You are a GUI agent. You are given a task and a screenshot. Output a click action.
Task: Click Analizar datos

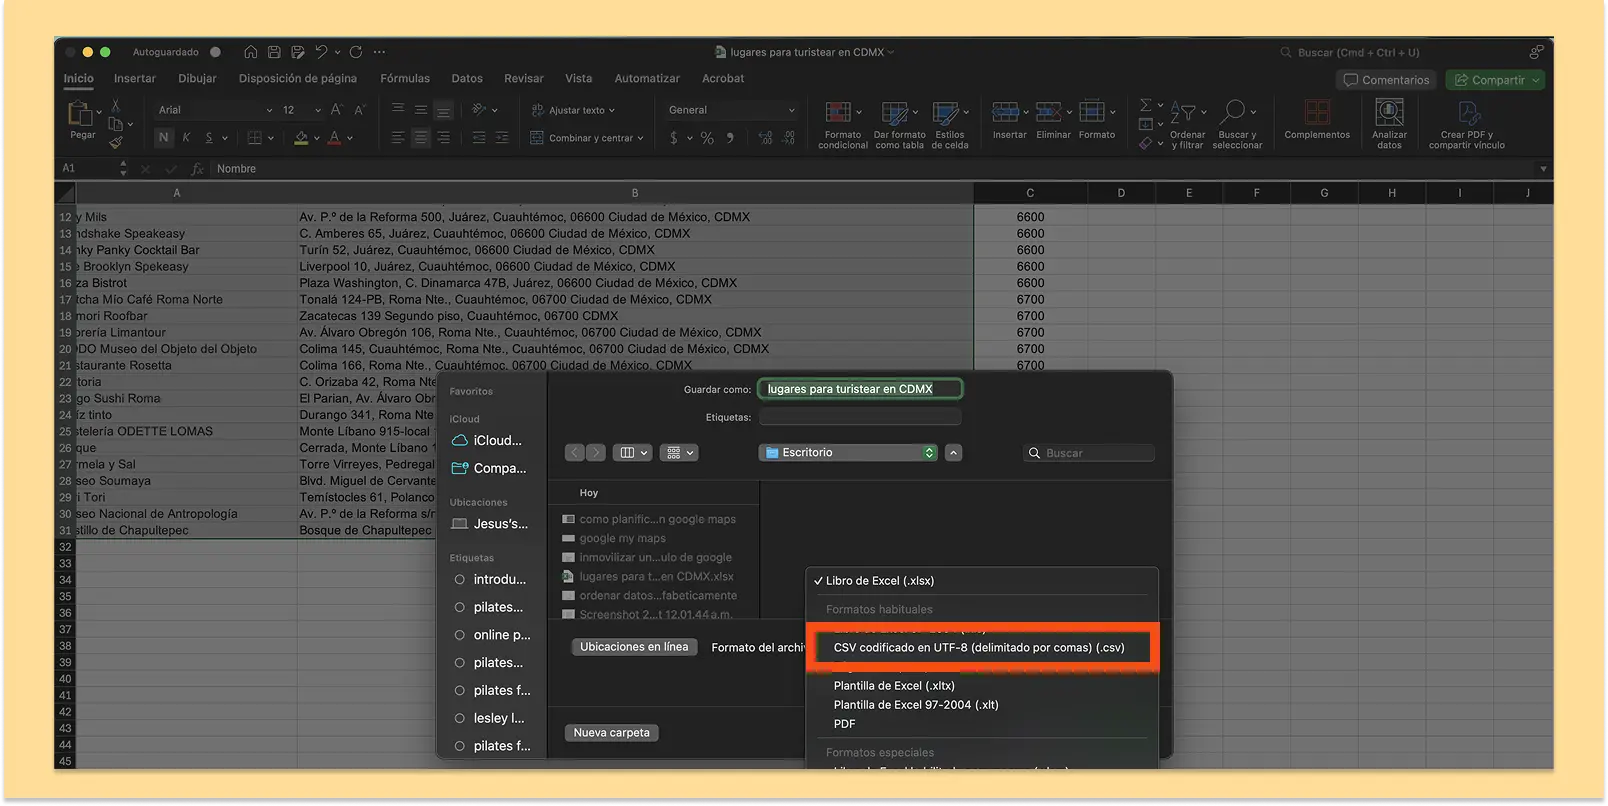(1389, 125)
